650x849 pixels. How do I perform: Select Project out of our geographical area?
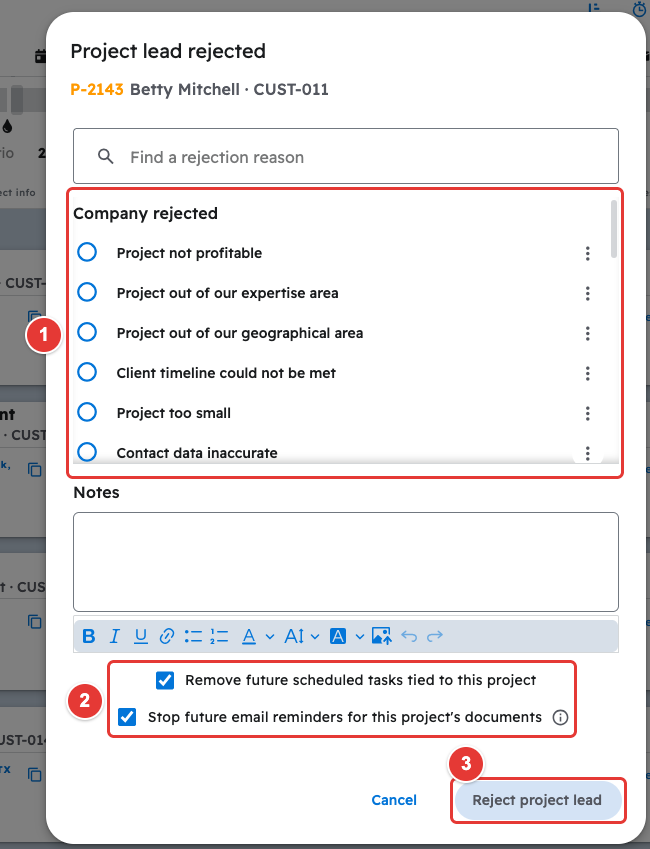pos(87,332)
